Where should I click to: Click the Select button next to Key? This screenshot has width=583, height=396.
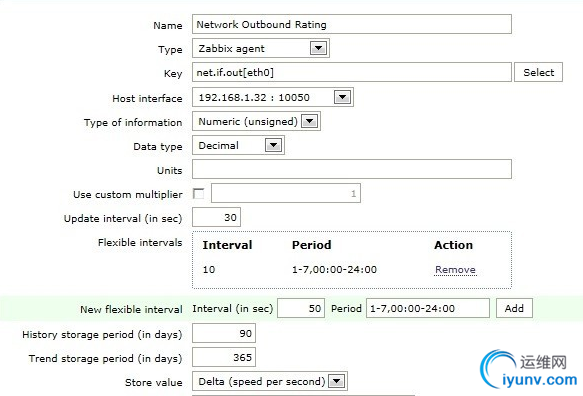[538, 72]
